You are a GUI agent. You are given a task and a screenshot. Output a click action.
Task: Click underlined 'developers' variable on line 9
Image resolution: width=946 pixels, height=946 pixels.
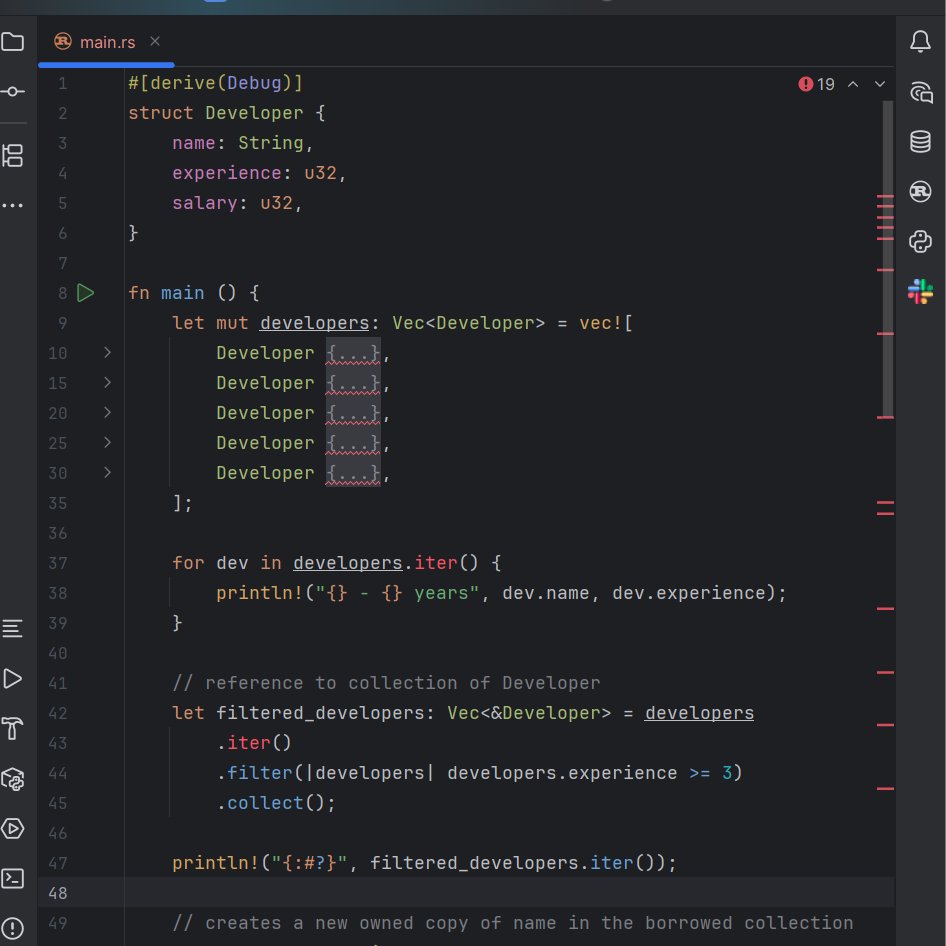314,323
